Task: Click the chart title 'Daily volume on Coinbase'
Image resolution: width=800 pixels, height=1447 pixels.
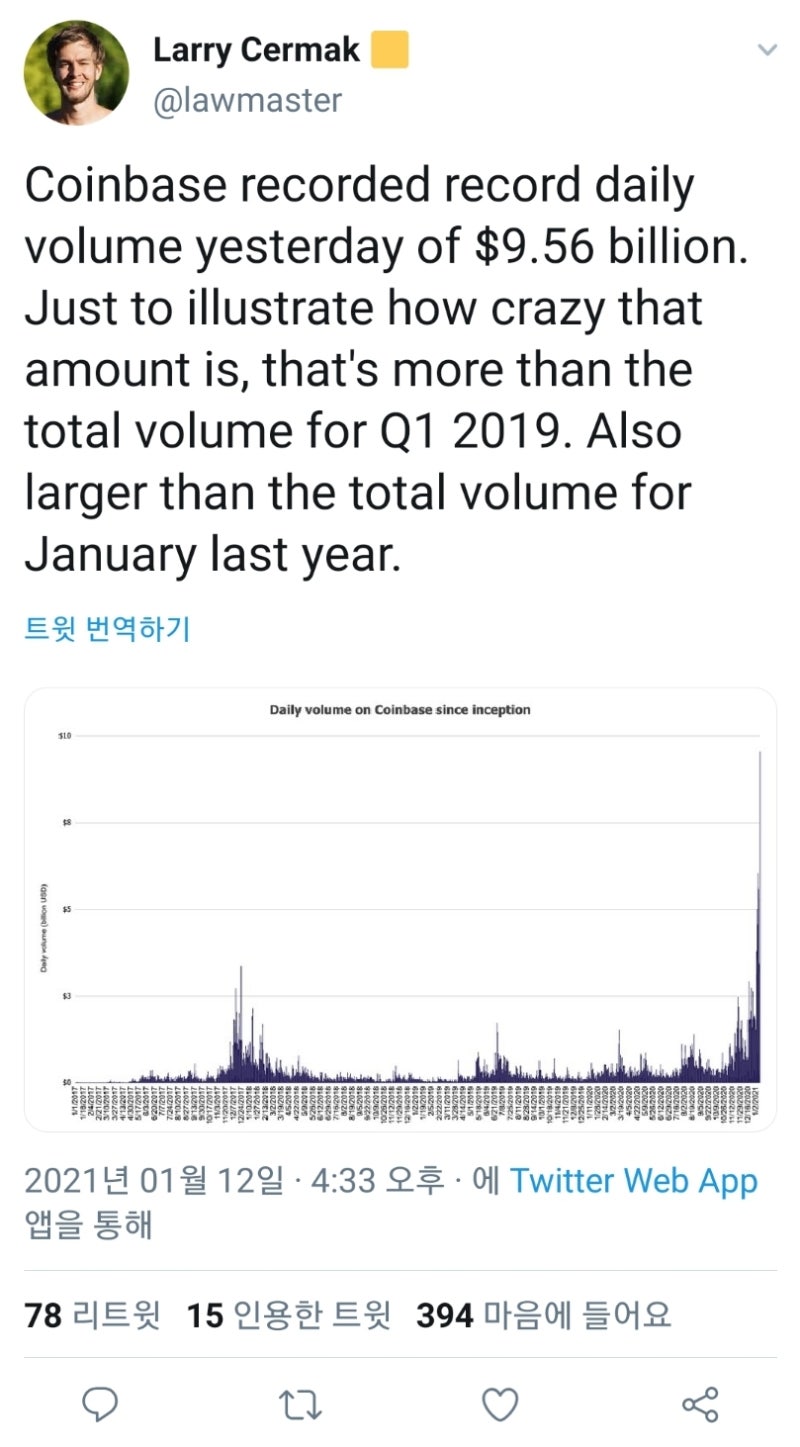Action: pos(400,710)
